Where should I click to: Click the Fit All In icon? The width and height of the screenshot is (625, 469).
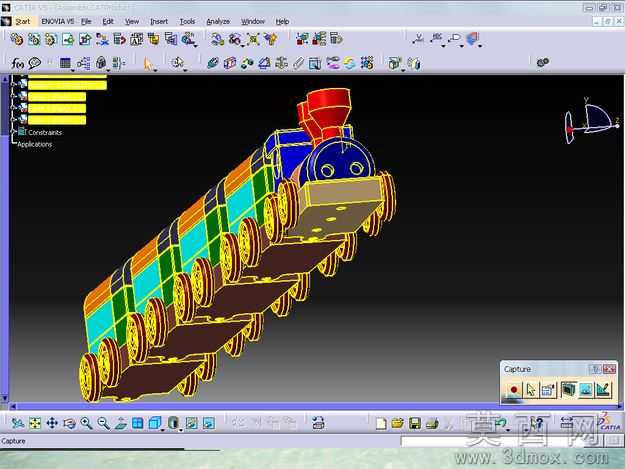pyautogui.click(x=35, y=423)
